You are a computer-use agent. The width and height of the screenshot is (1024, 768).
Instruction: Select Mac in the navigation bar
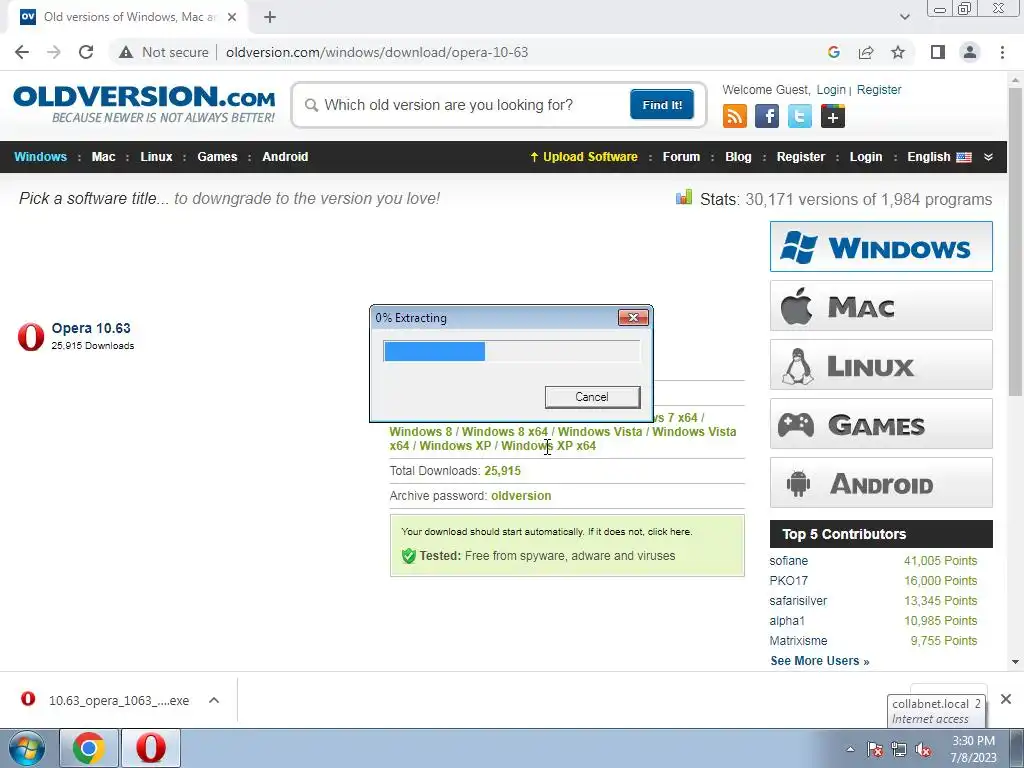(x=103, y=157)
